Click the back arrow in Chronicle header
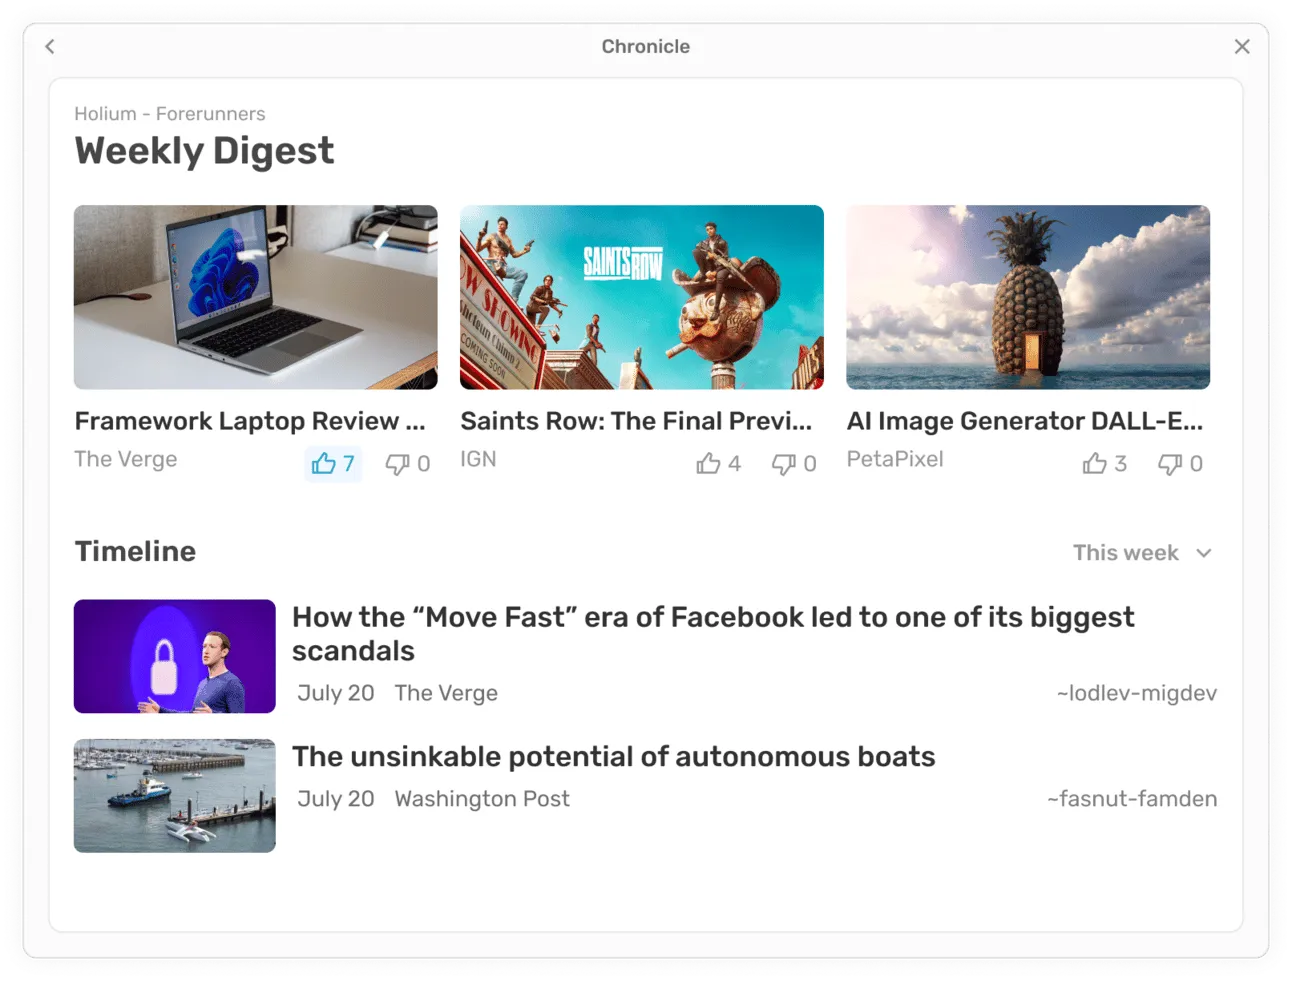 click(50, 47)
